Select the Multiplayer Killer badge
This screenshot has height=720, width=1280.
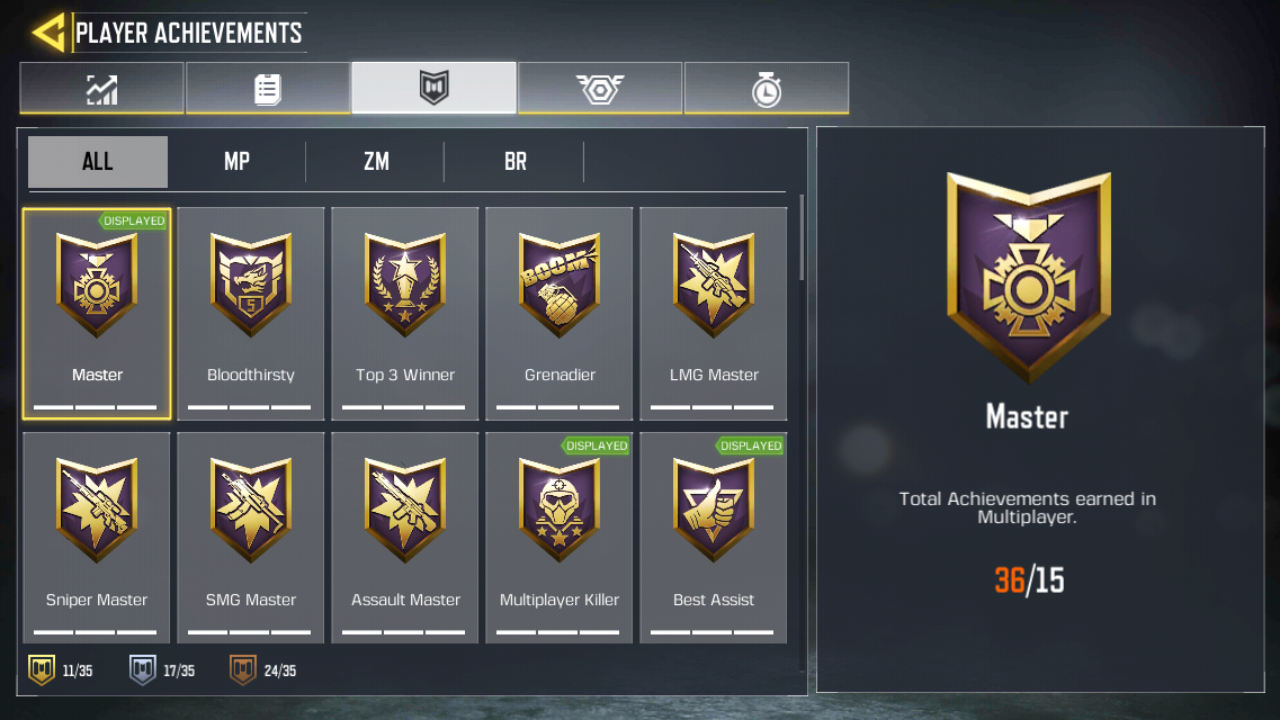coord(560,538)
